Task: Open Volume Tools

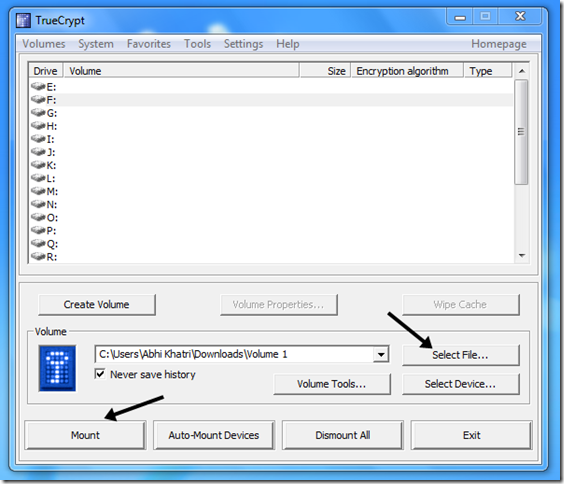Action: click(332, 384)
